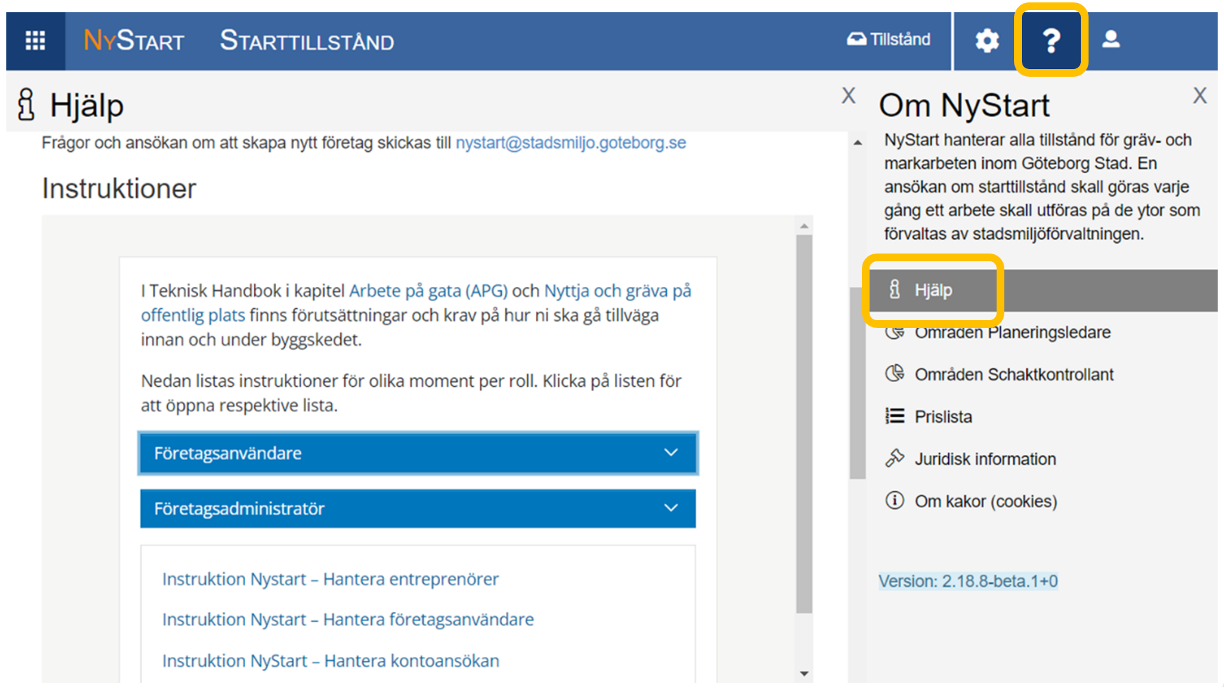Open Om kakor (cookies) menu item
This screenshot has width=1224, height=688.
click(986, 502)
